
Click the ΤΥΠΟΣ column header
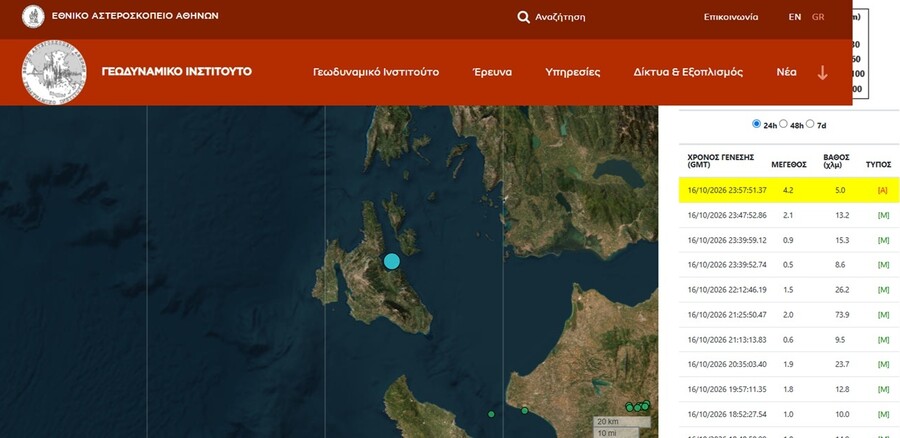878,165
